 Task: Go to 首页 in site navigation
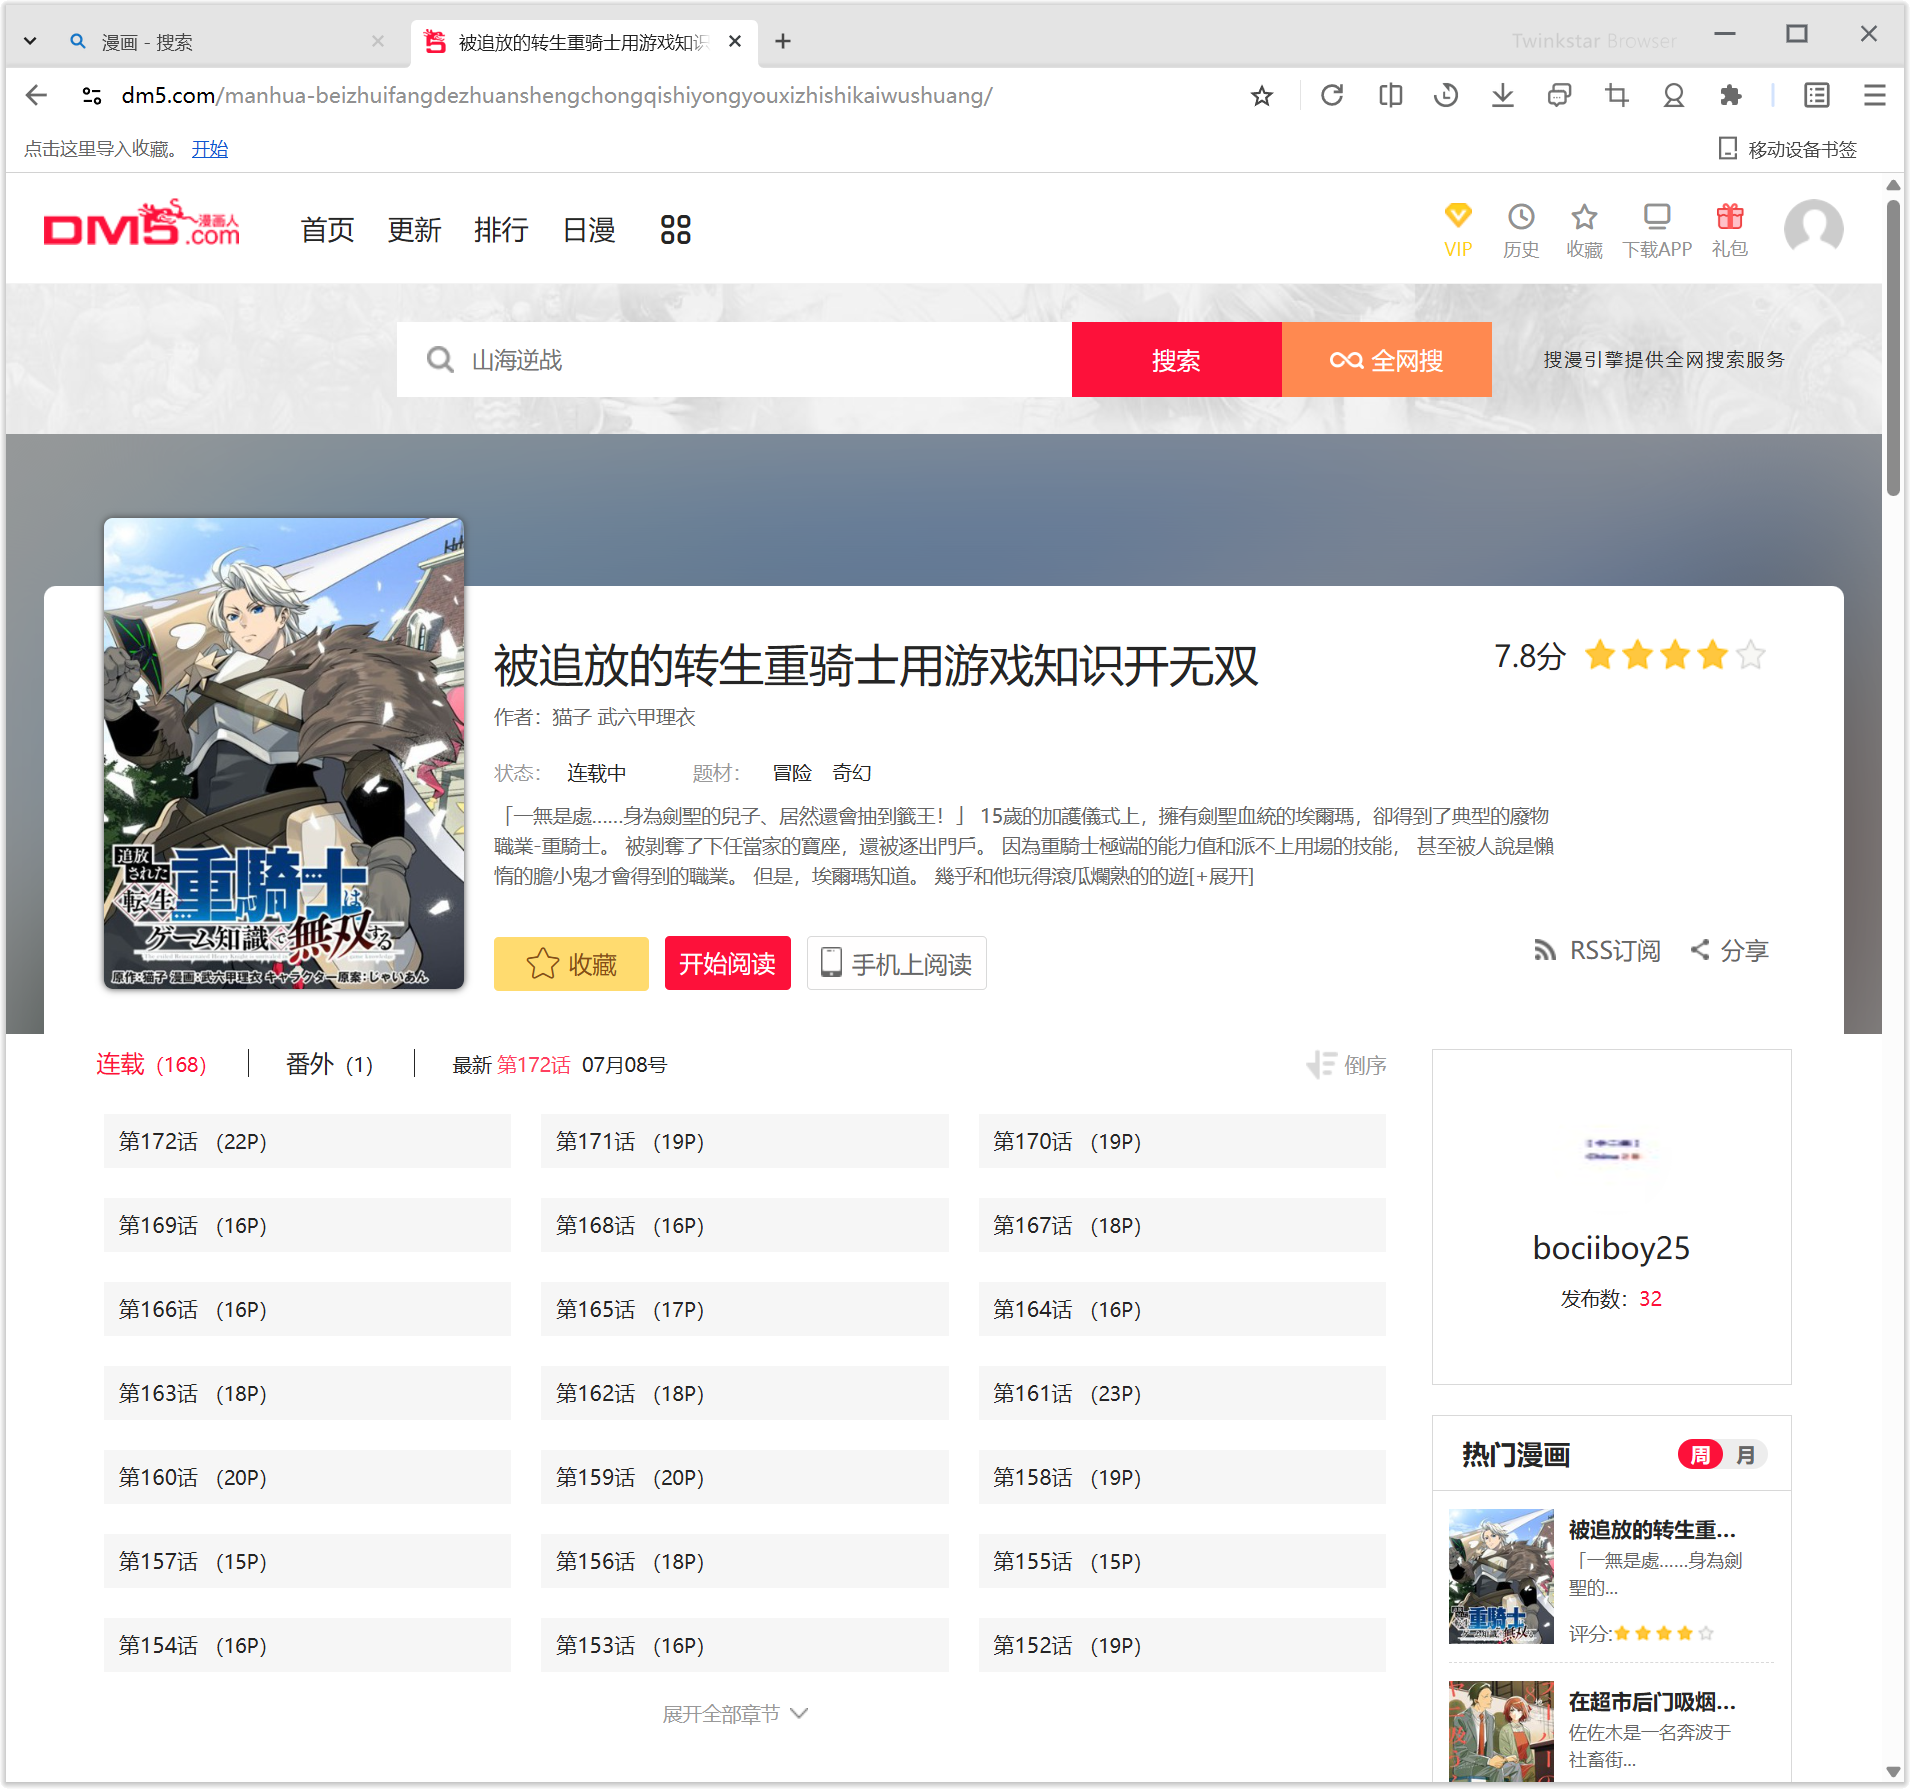pyautogui.click(x=327, y=230)
